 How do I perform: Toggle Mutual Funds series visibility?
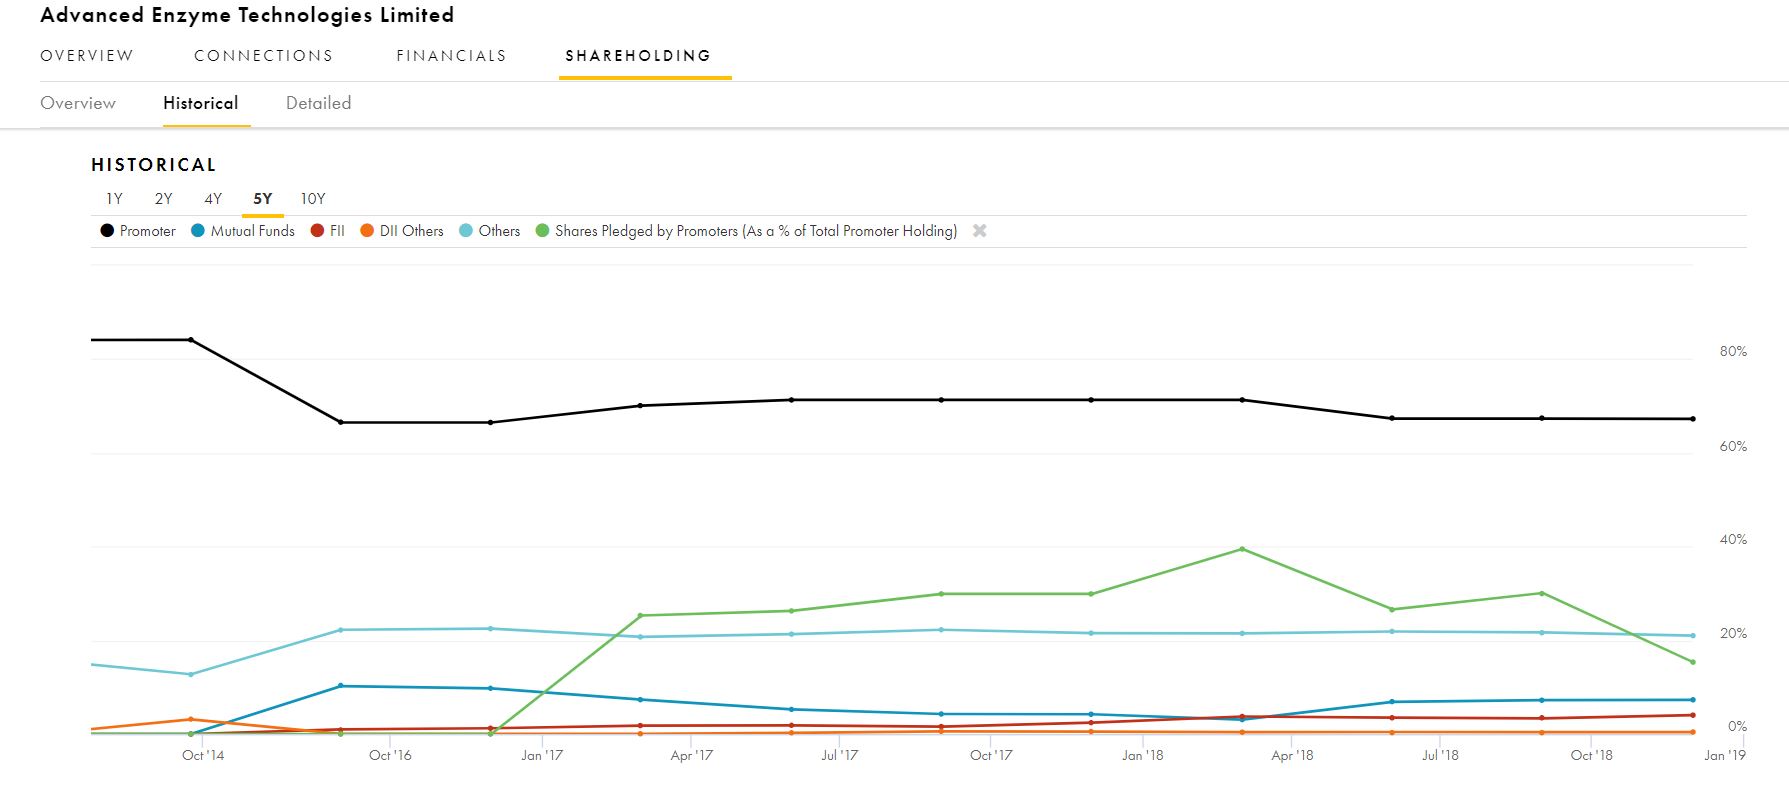click(243, 231)
